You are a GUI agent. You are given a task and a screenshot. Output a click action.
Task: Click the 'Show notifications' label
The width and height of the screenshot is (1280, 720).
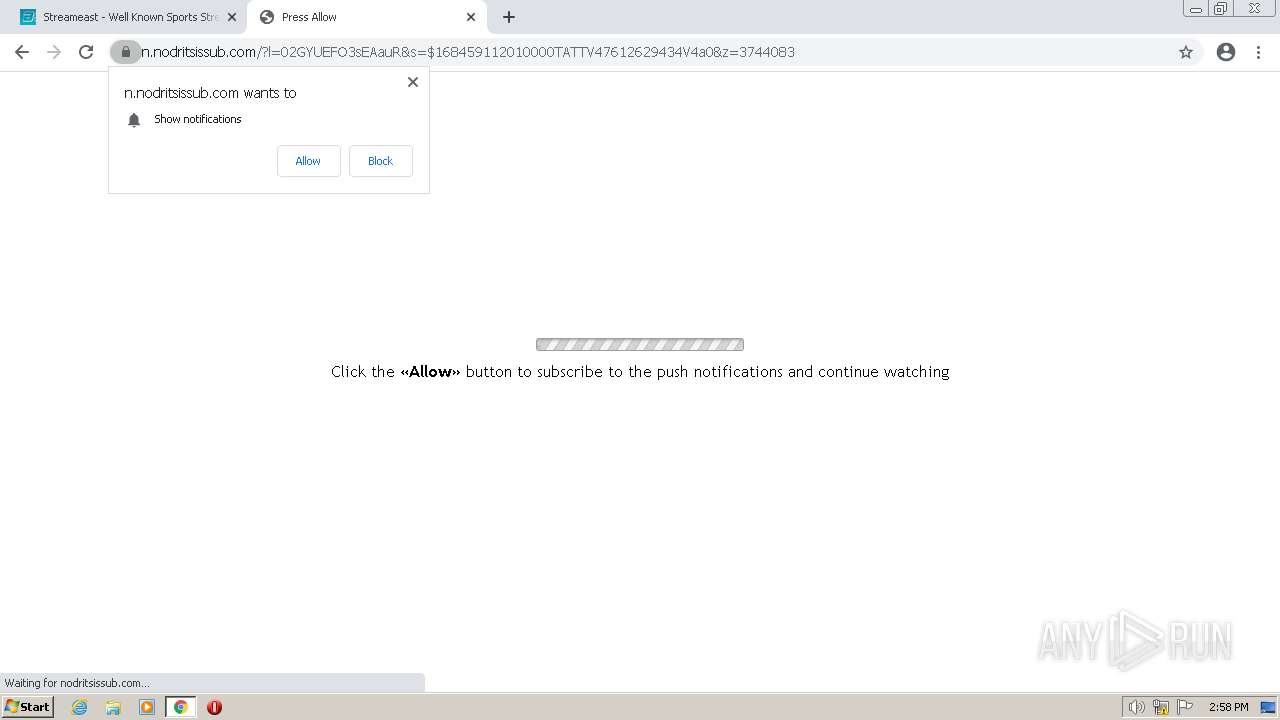(x=198, y=119)
